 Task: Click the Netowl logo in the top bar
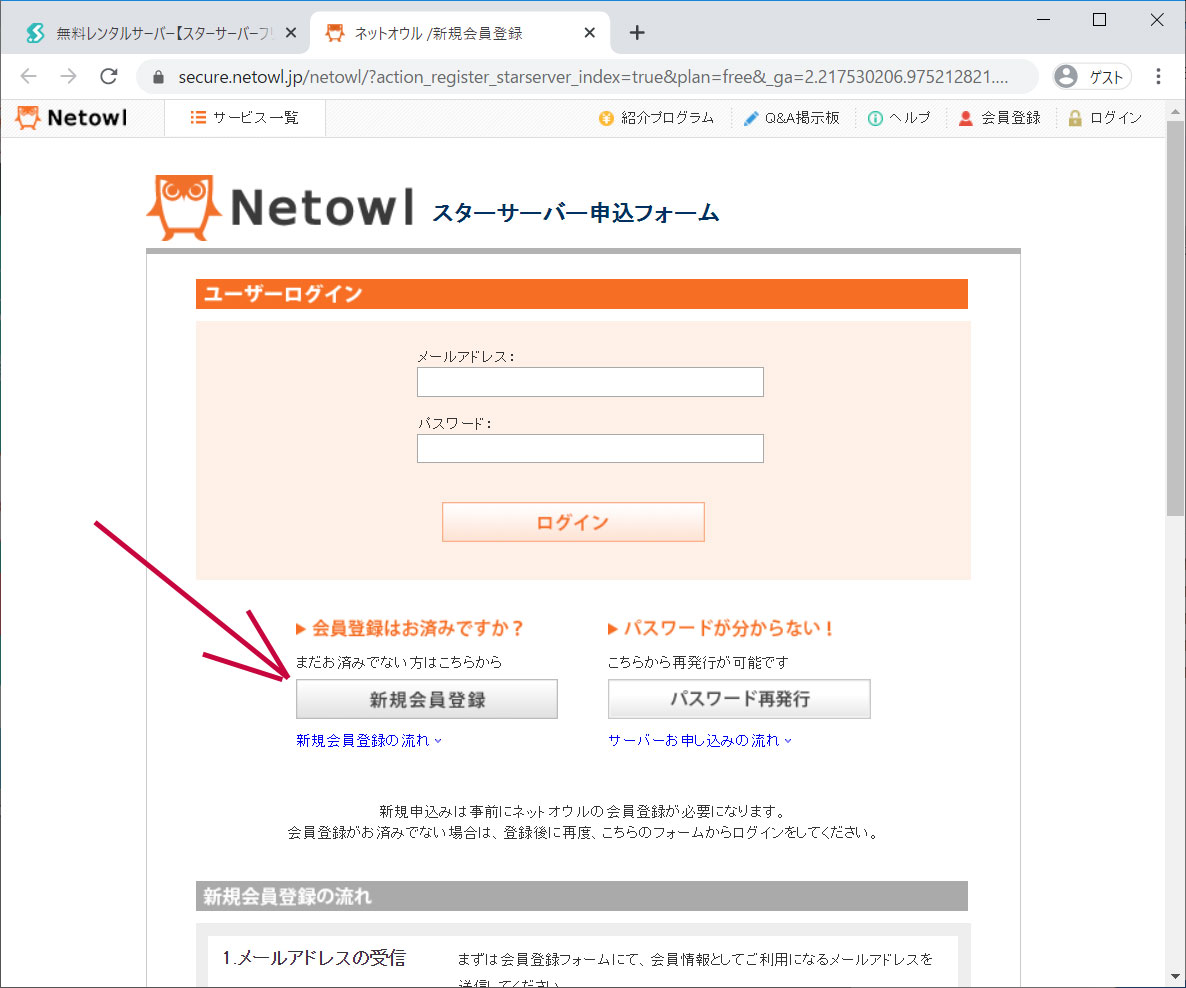71,118
